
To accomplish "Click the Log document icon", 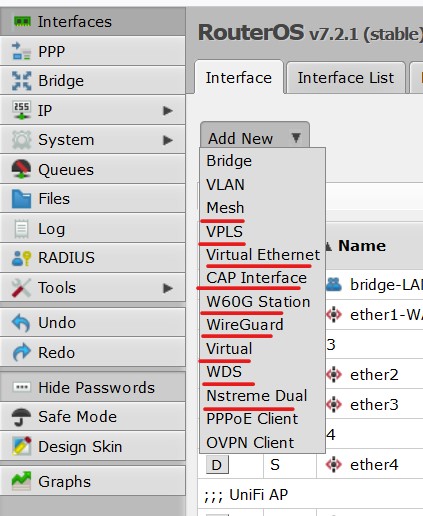I will (21, 229).
